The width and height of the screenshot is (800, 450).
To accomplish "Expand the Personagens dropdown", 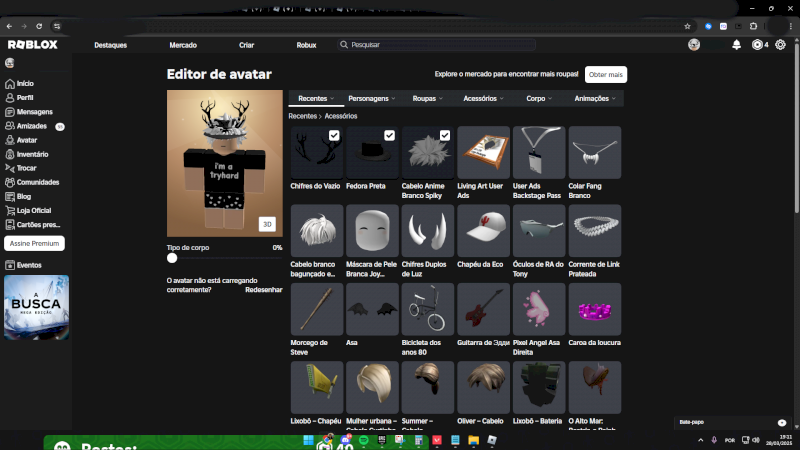I will click(371, 98).
